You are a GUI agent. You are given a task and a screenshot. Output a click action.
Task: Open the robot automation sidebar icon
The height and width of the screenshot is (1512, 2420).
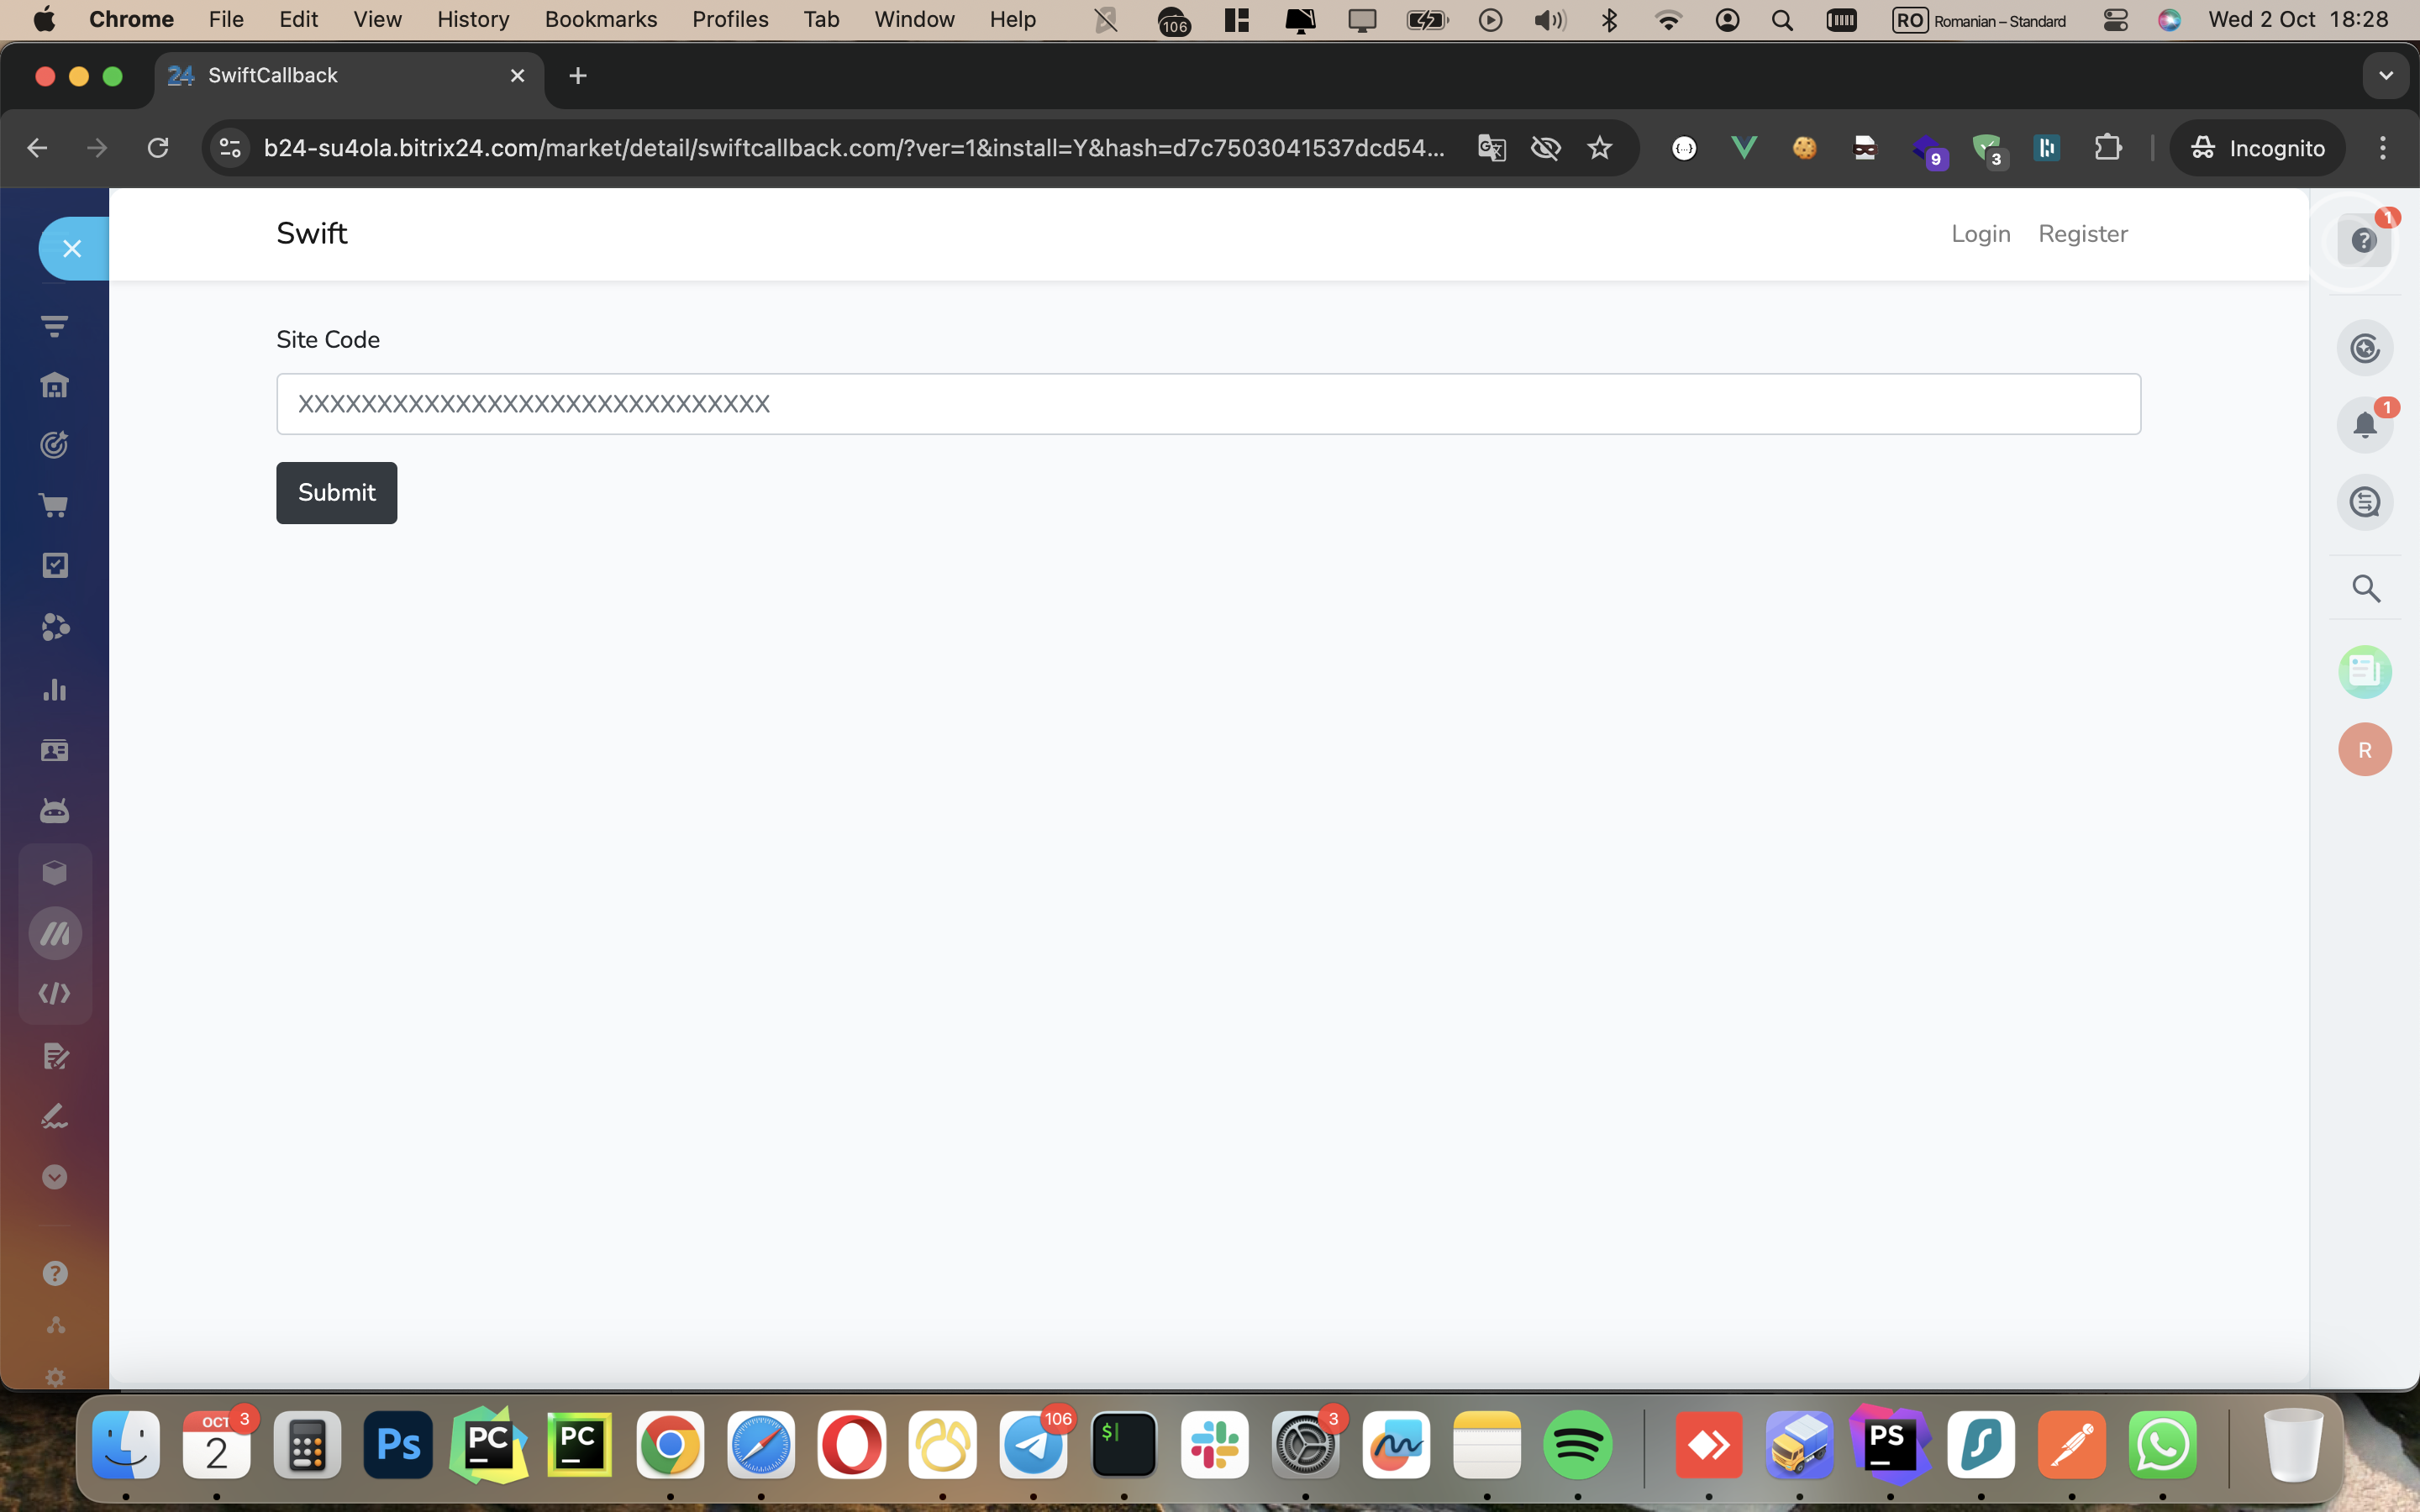54,810
